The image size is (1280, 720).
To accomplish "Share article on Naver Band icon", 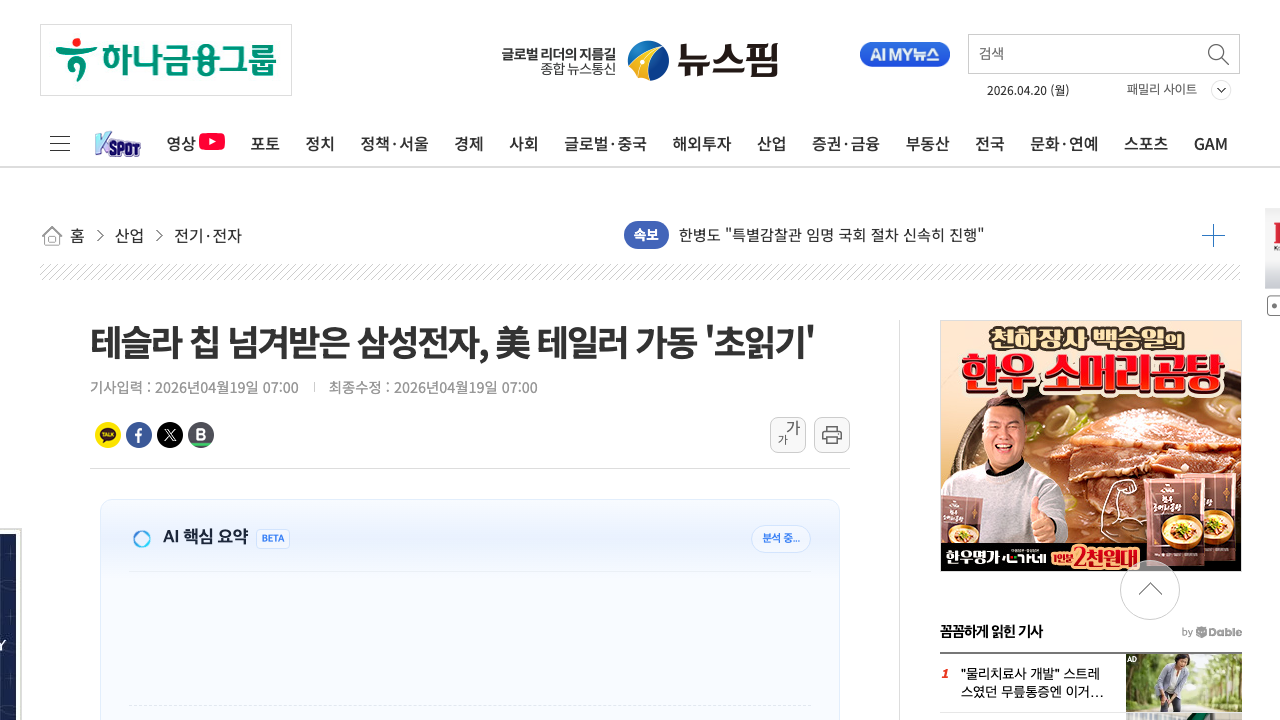I will [201, 435].
